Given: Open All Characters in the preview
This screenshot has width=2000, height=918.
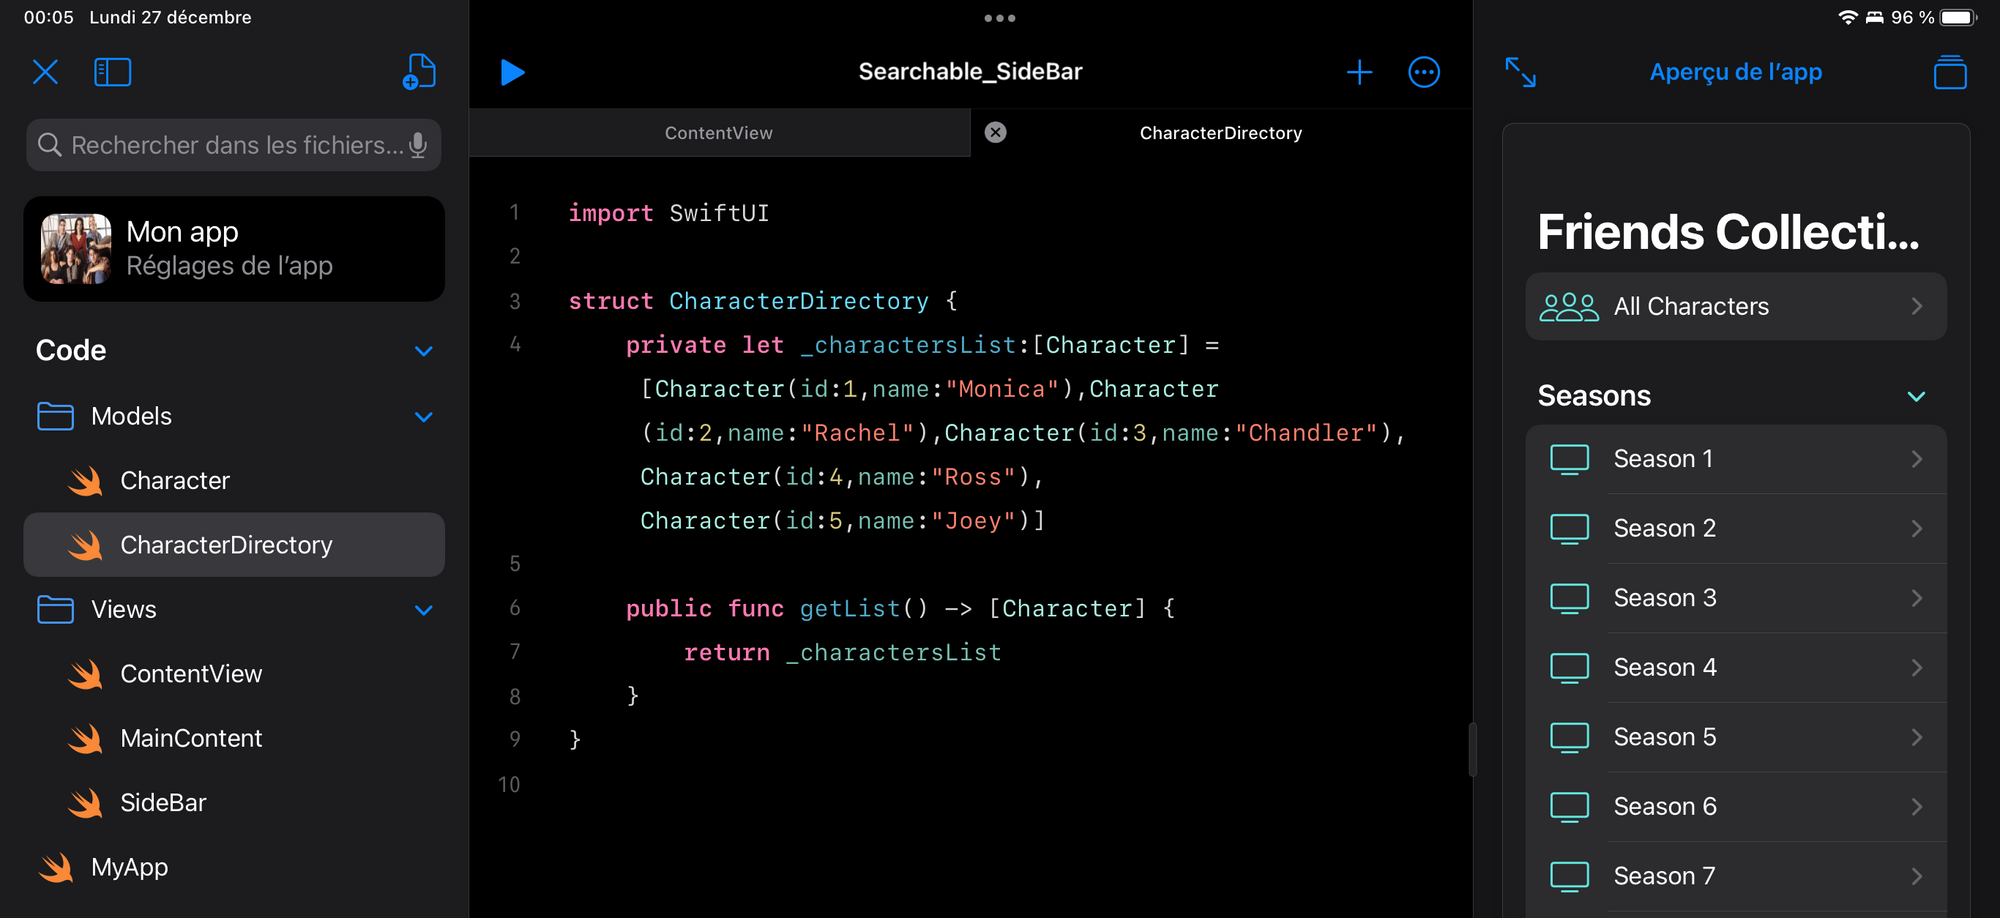Looking at the screenshot, I should click(x=1735, y=307).
